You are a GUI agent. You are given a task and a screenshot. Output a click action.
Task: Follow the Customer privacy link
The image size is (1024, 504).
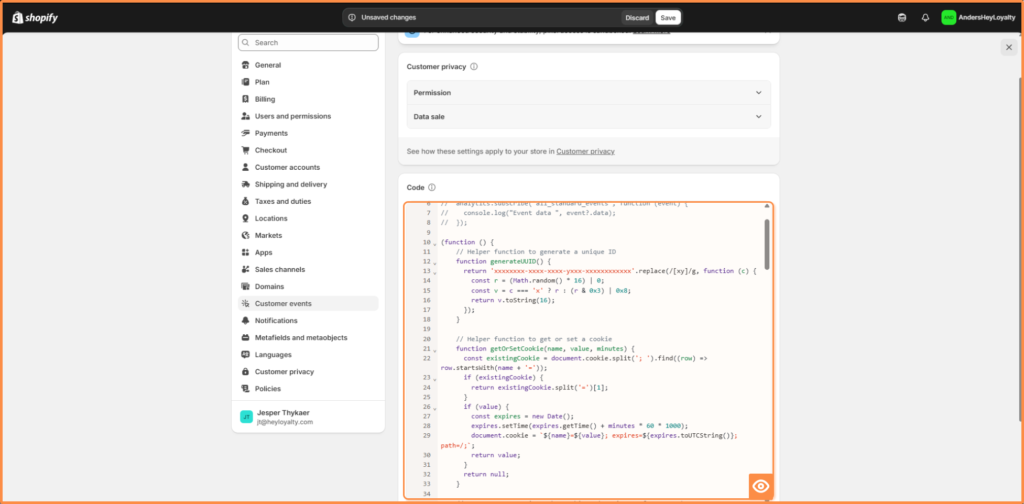[x=585, y=152]
